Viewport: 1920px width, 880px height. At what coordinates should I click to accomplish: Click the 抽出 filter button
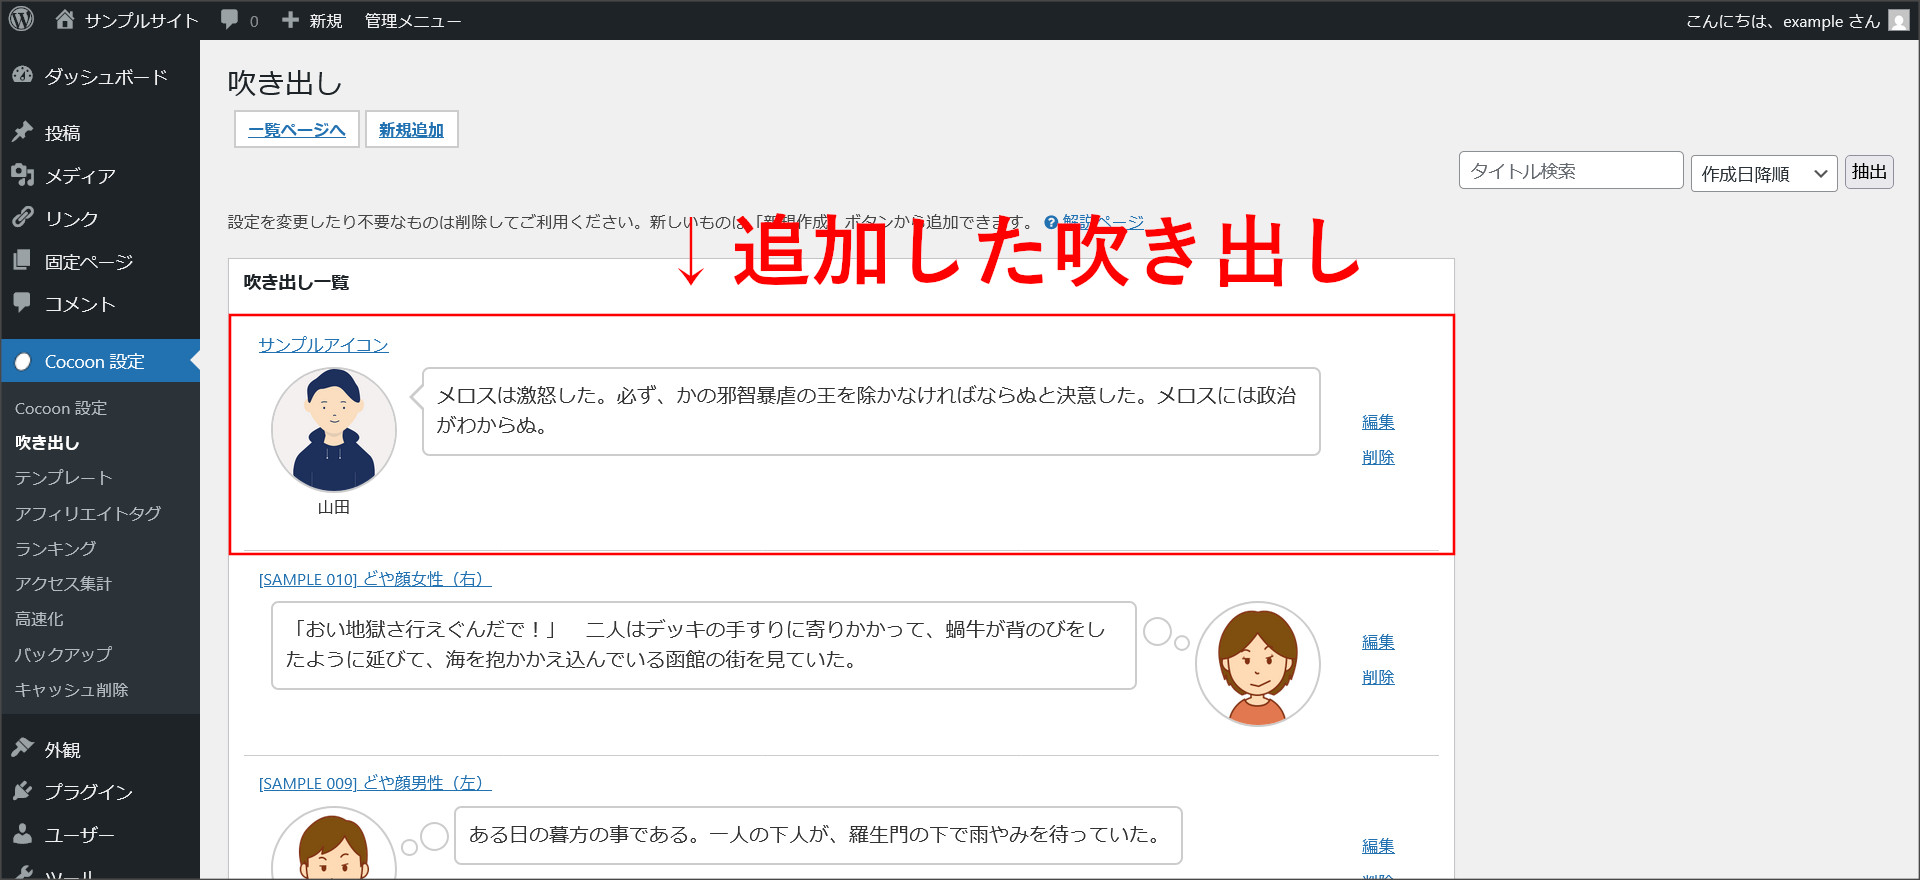point(1869,172)
